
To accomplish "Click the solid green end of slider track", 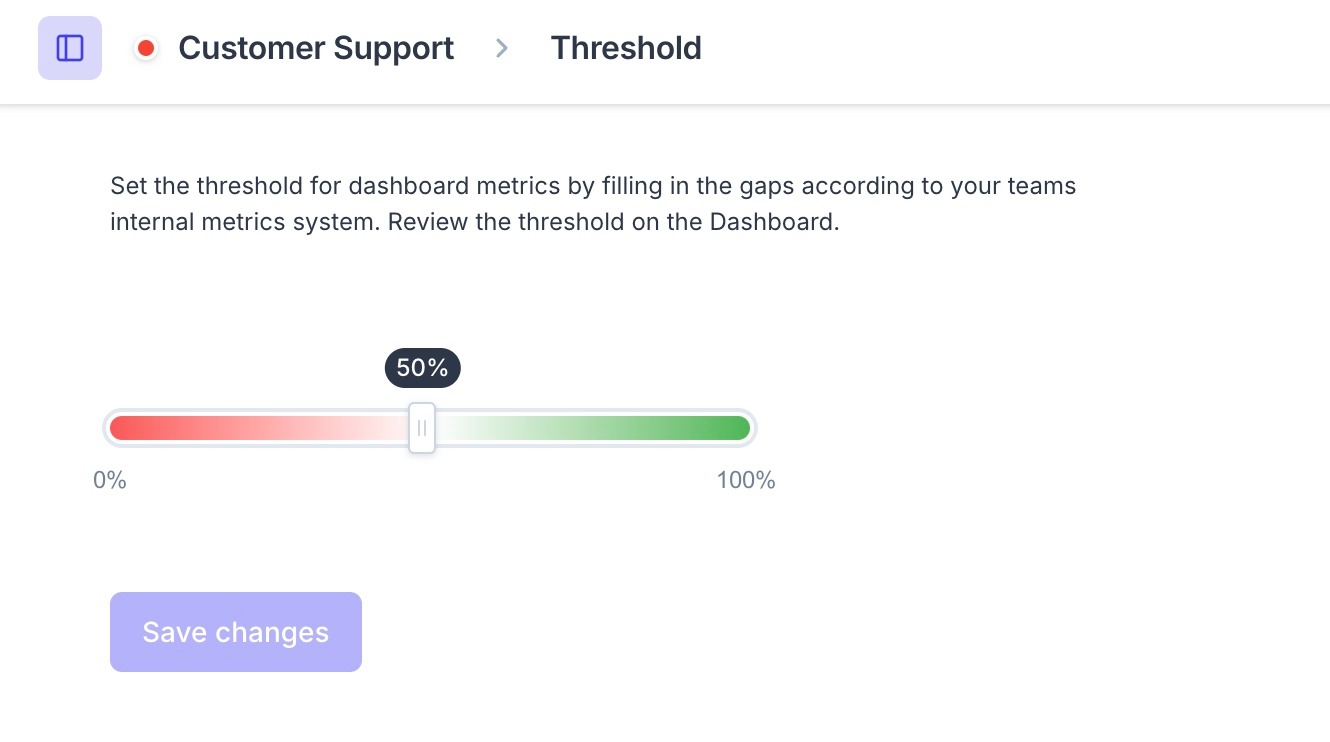I will click(x=735, y=428).
